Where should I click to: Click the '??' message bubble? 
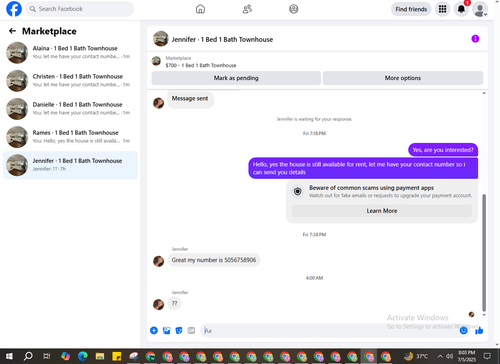tap(174, 303)
